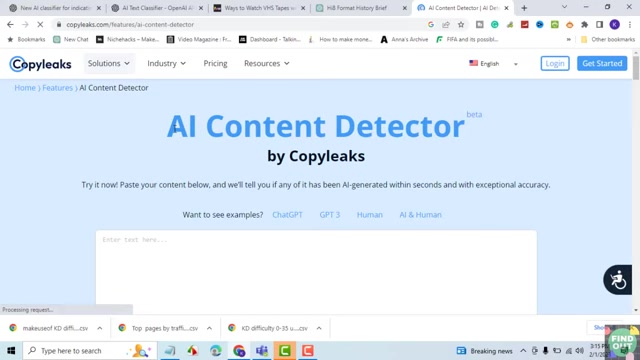
Task: Load the ChatGPT example
Action: point(287,215)
